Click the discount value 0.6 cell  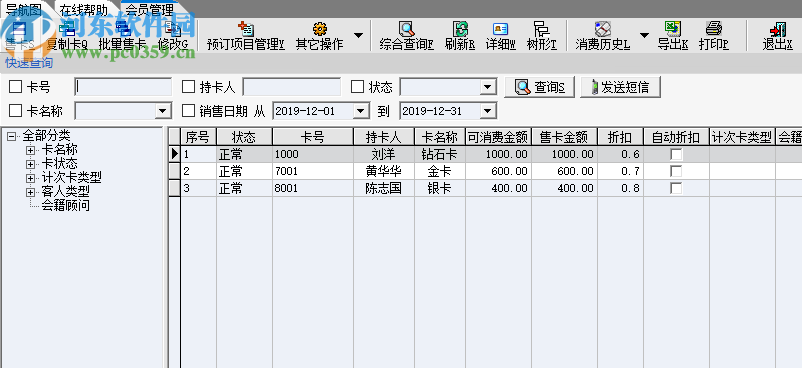(x=620, y=154)
